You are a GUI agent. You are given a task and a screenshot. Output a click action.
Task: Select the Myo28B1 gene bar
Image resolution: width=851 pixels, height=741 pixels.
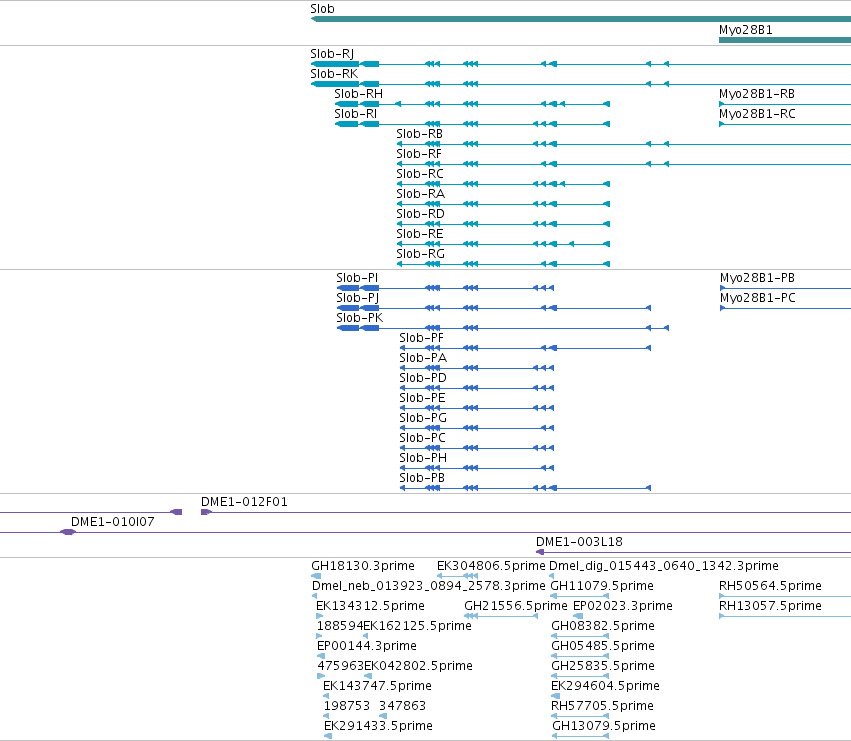[x=785, y=40]
